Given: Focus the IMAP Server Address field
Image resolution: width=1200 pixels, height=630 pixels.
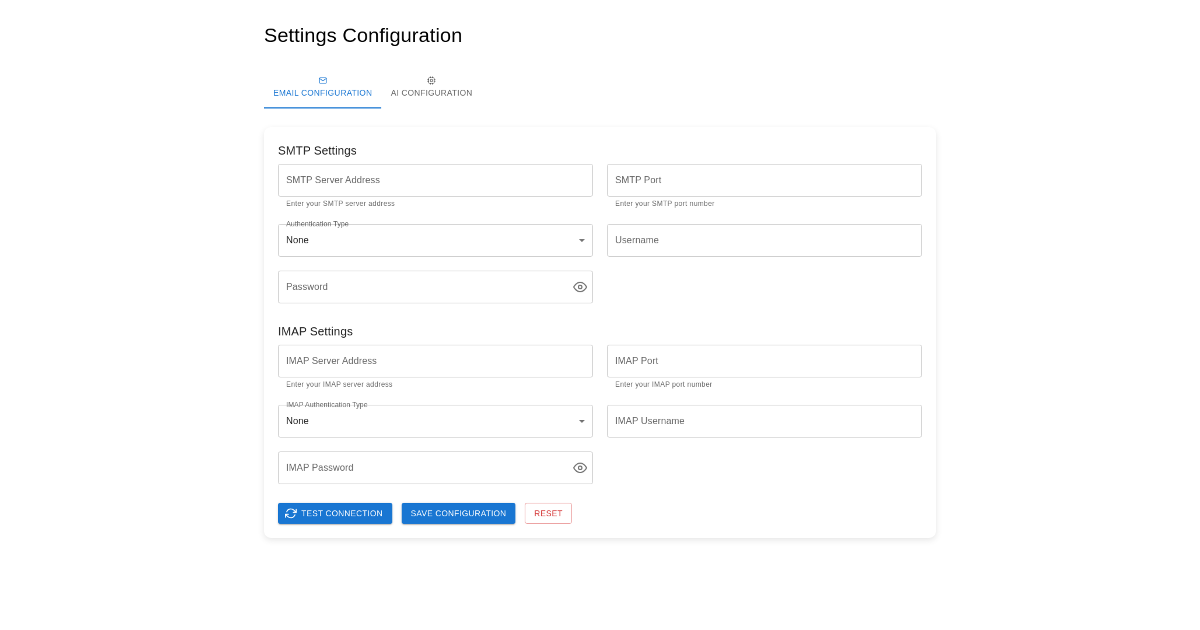Looking at the screenshot, I should coord(435,361).
